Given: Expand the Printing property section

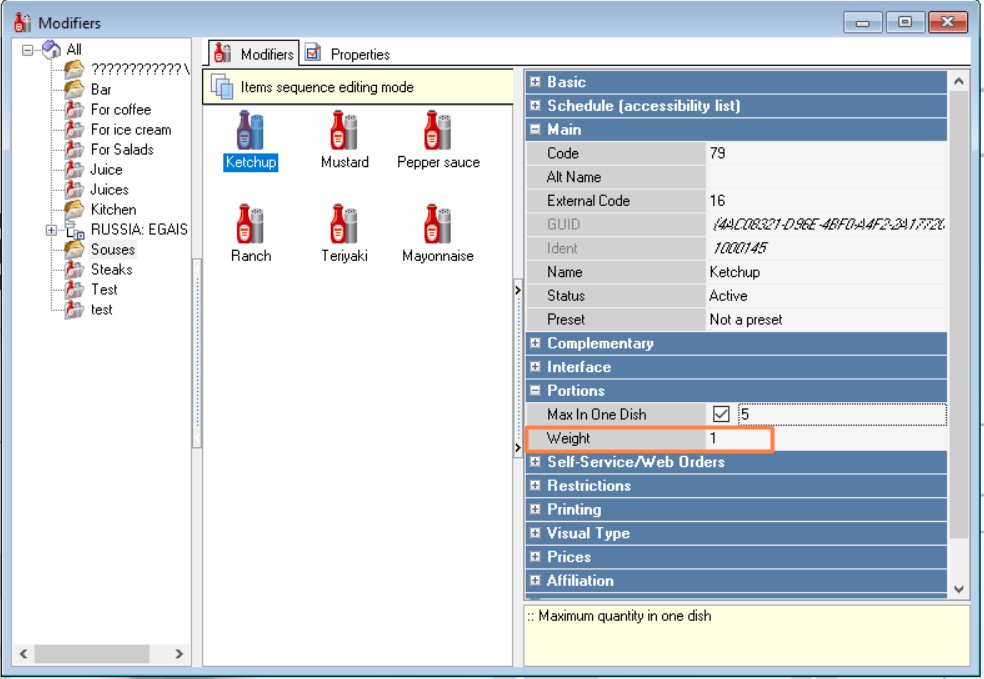Looking at the screenshot, I should (x=535, y=509).
